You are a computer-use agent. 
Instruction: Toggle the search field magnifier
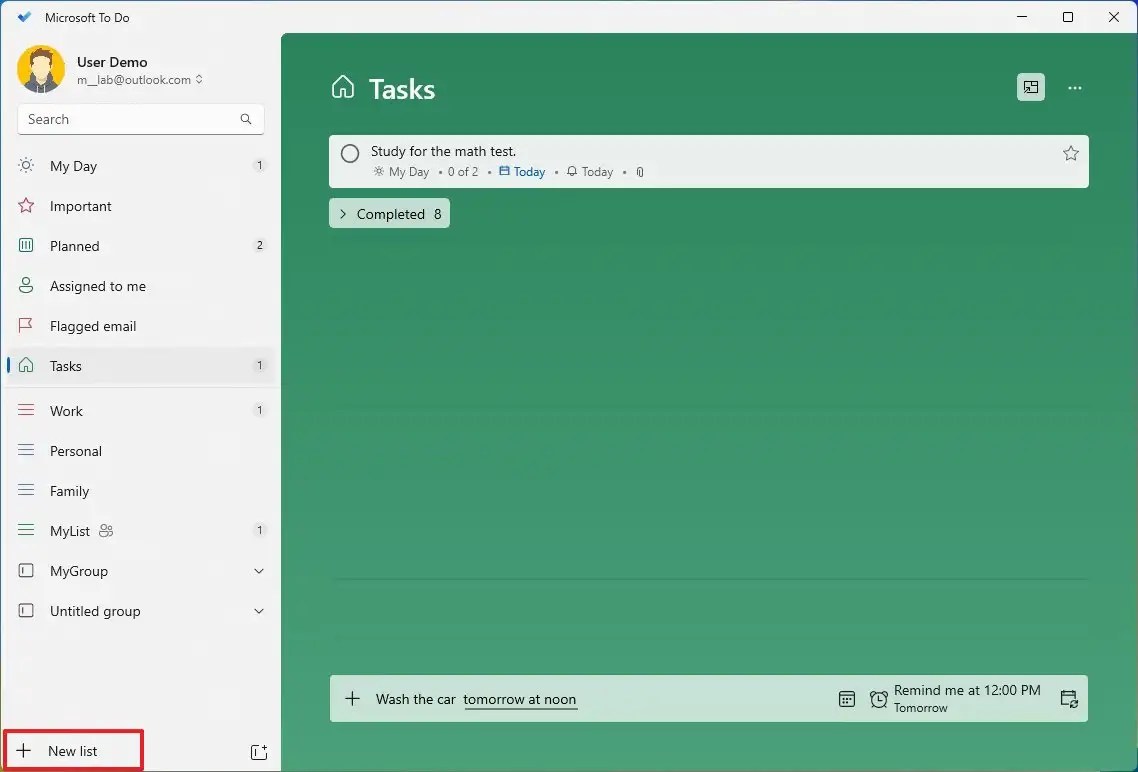pos(245,119)
